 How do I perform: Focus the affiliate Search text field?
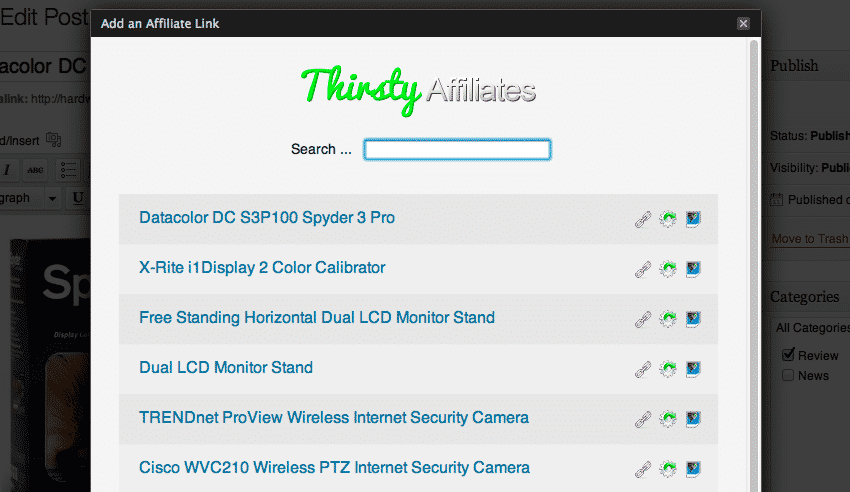457,150
